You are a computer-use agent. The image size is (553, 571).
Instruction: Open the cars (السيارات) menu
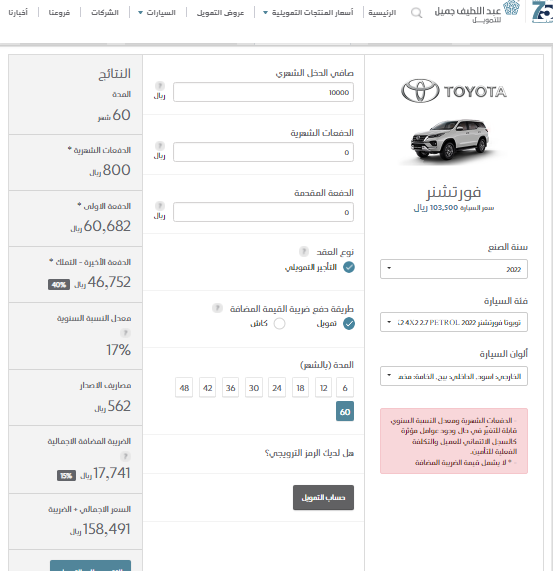[157, 13]
